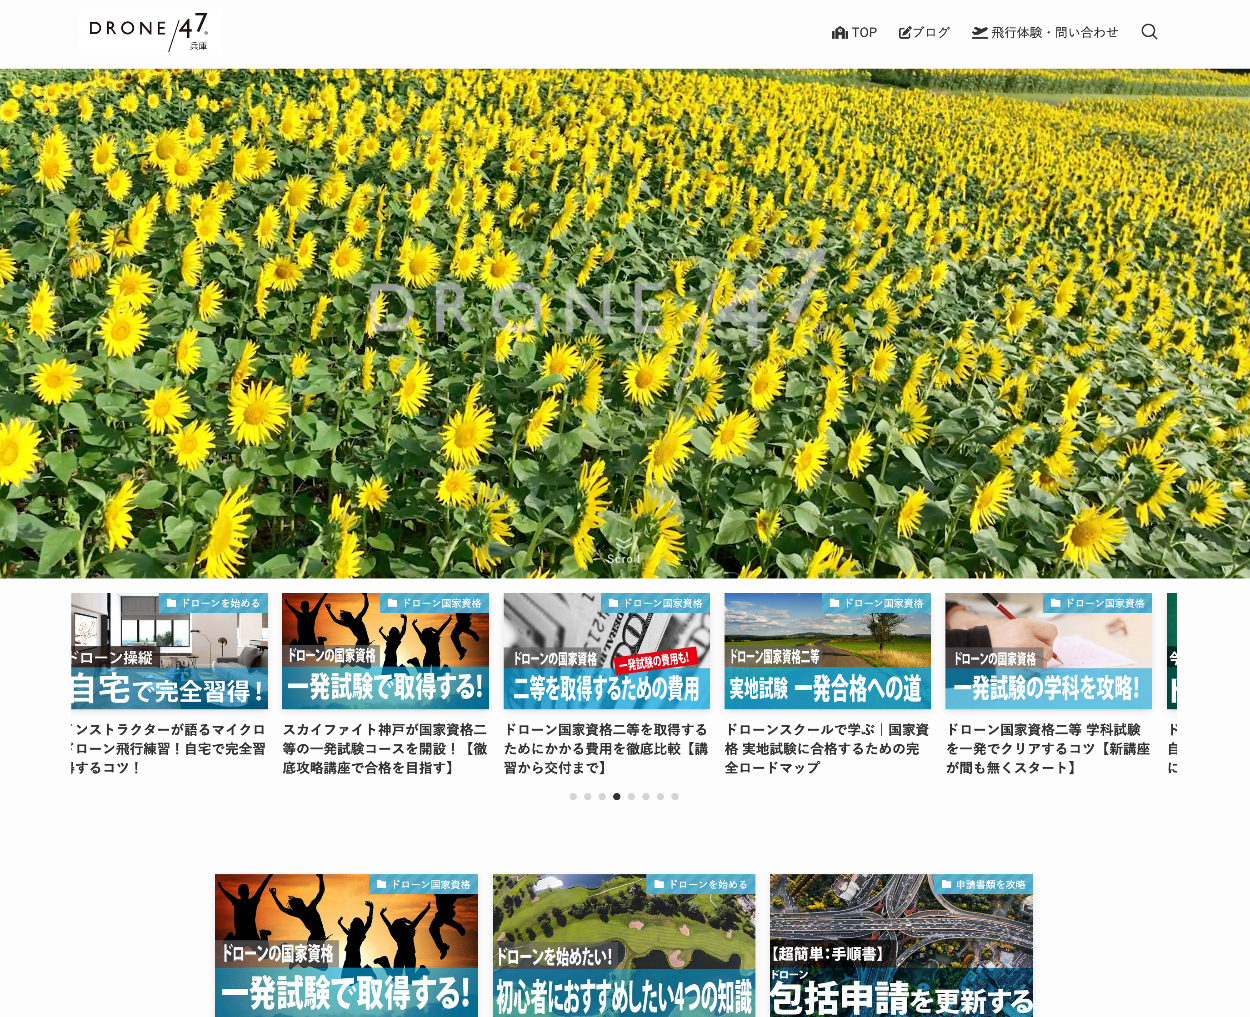Open the スカイファイト神戸 article title link

(385, 748)
